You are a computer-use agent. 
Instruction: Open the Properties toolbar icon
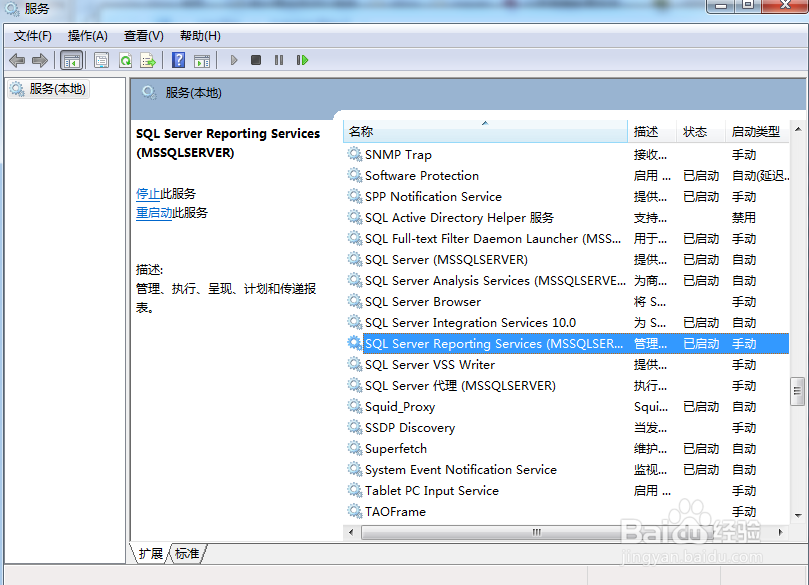[102, 60]
